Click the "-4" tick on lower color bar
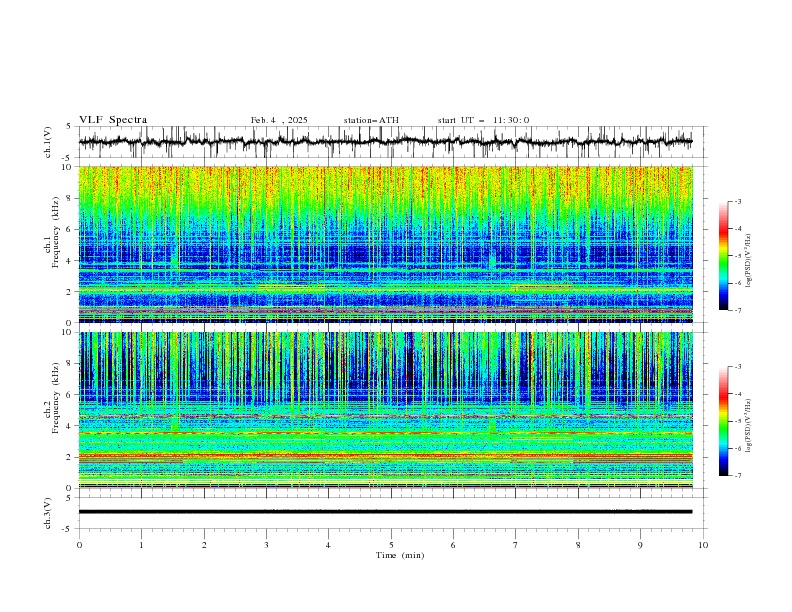This screenshot has height=612, width=792. pyautogui.click(x=737, y=394)
